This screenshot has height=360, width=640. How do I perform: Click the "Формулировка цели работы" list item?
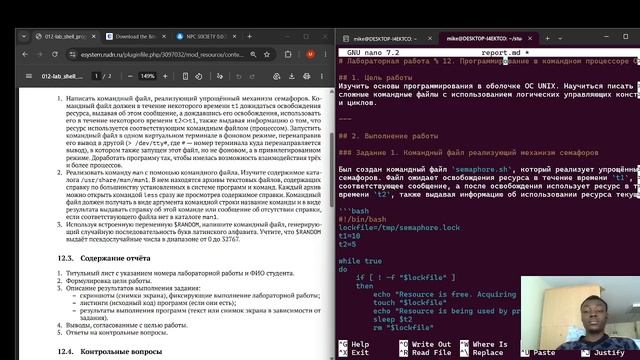tap(109, 281)
